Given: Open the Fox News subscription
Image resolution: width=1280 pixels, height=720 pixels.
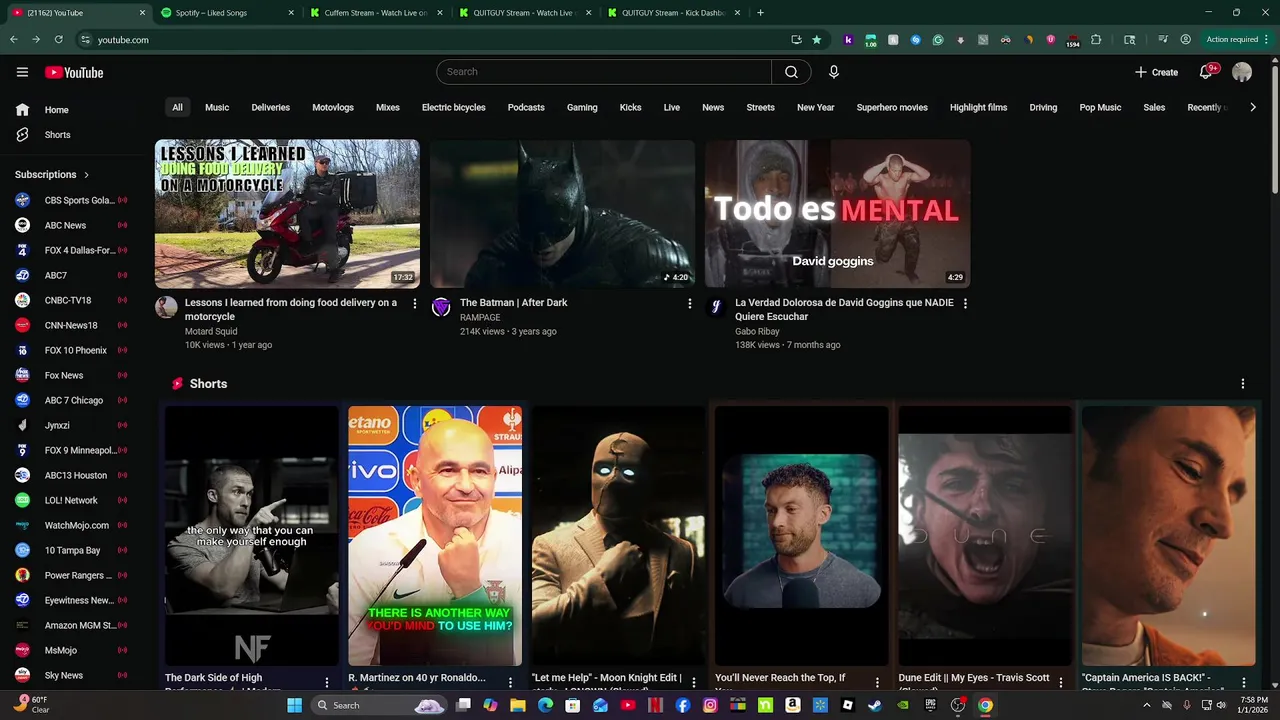Looking at the screenshot, I should pos(70,375).
